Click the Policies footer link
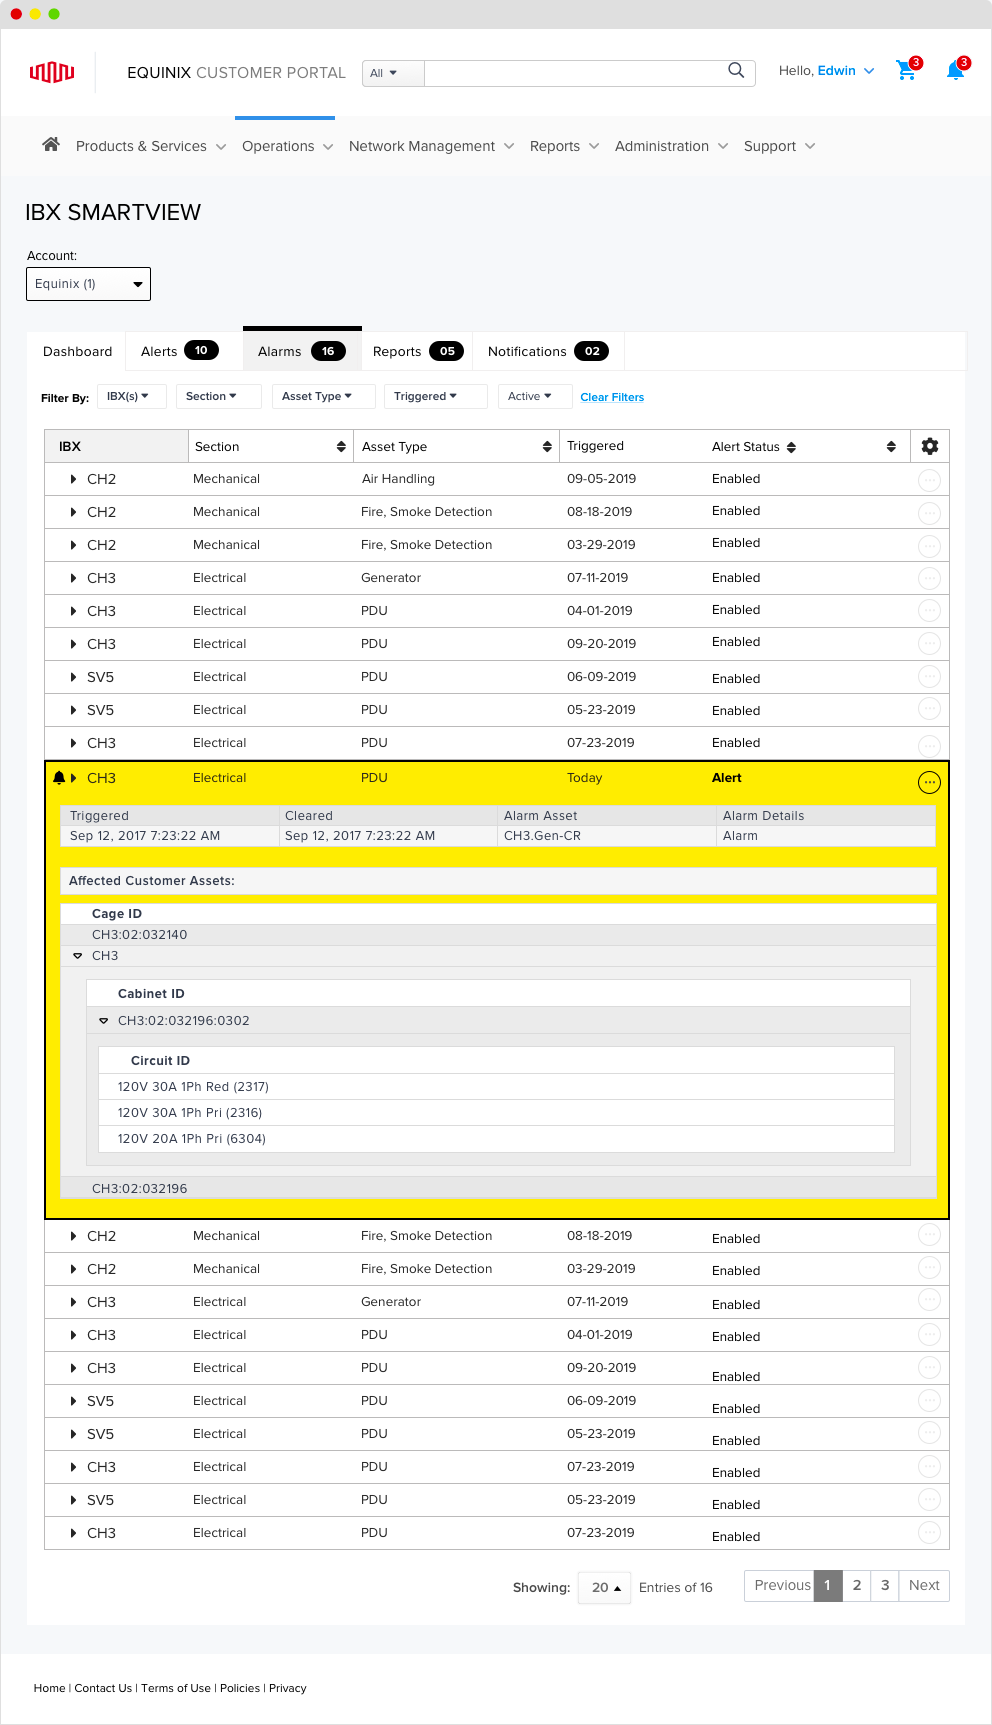992x1725 pixels. (240, 1688)
